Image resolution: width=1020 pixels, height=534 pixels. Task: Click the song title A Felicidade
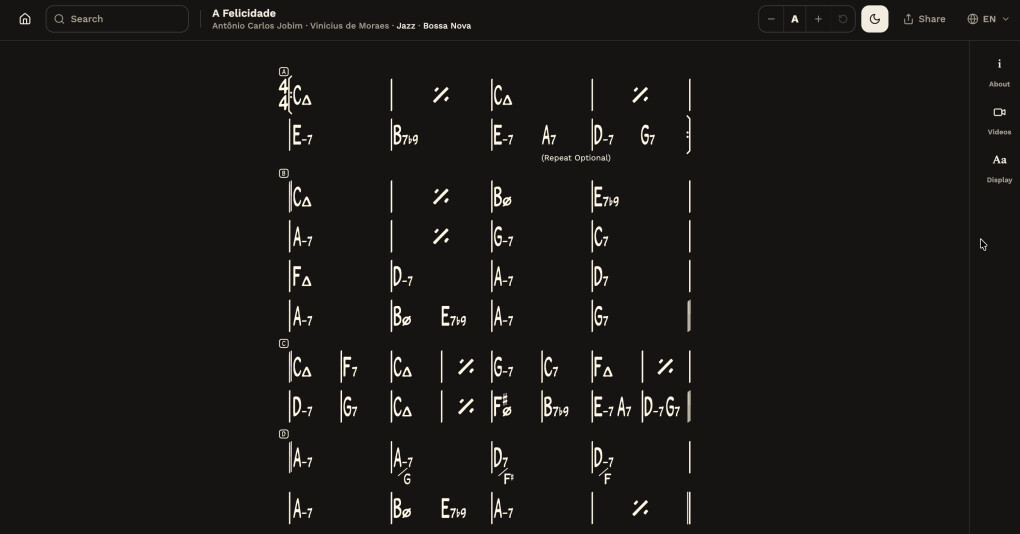click(244, 13)
